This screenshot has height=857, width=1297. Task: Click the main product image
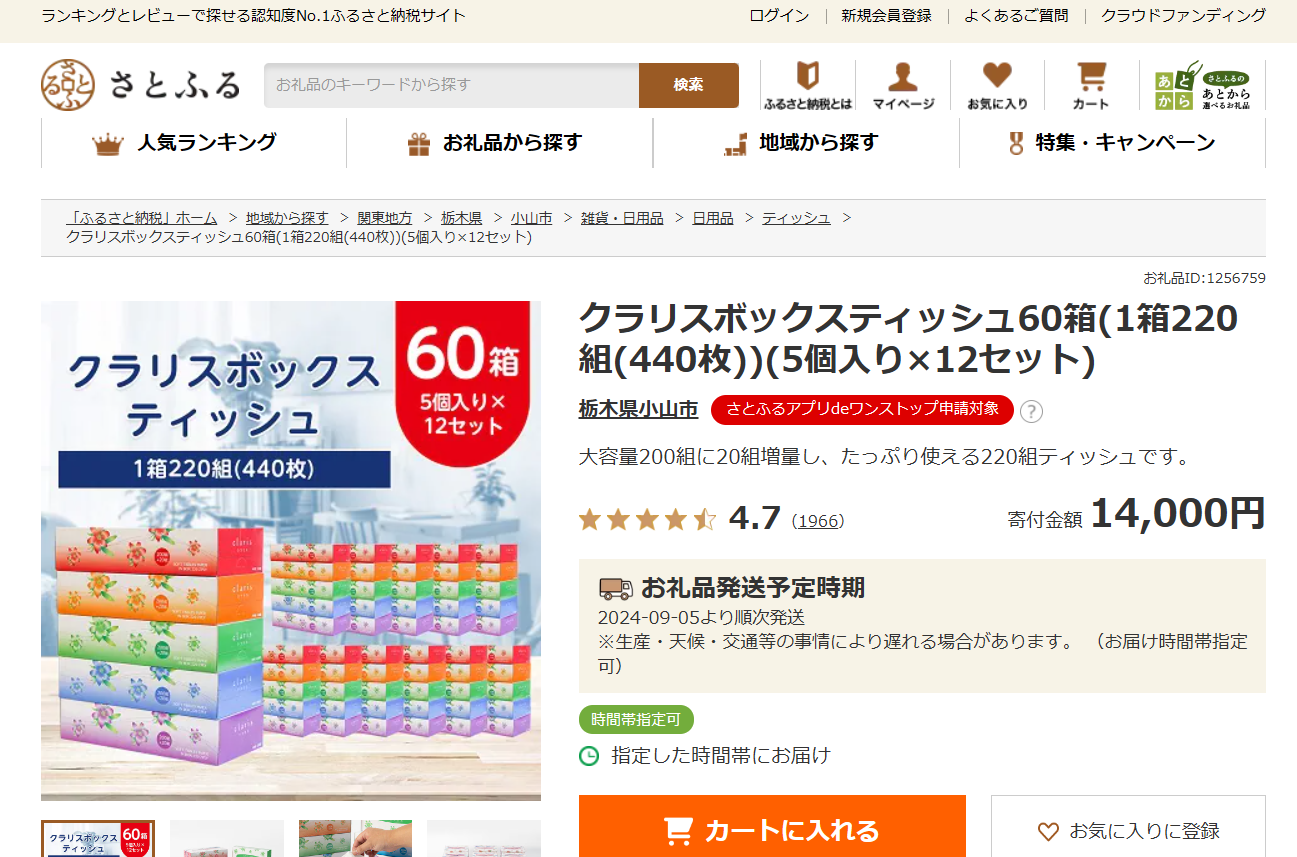pyautogui.click(x=291, y=551)
